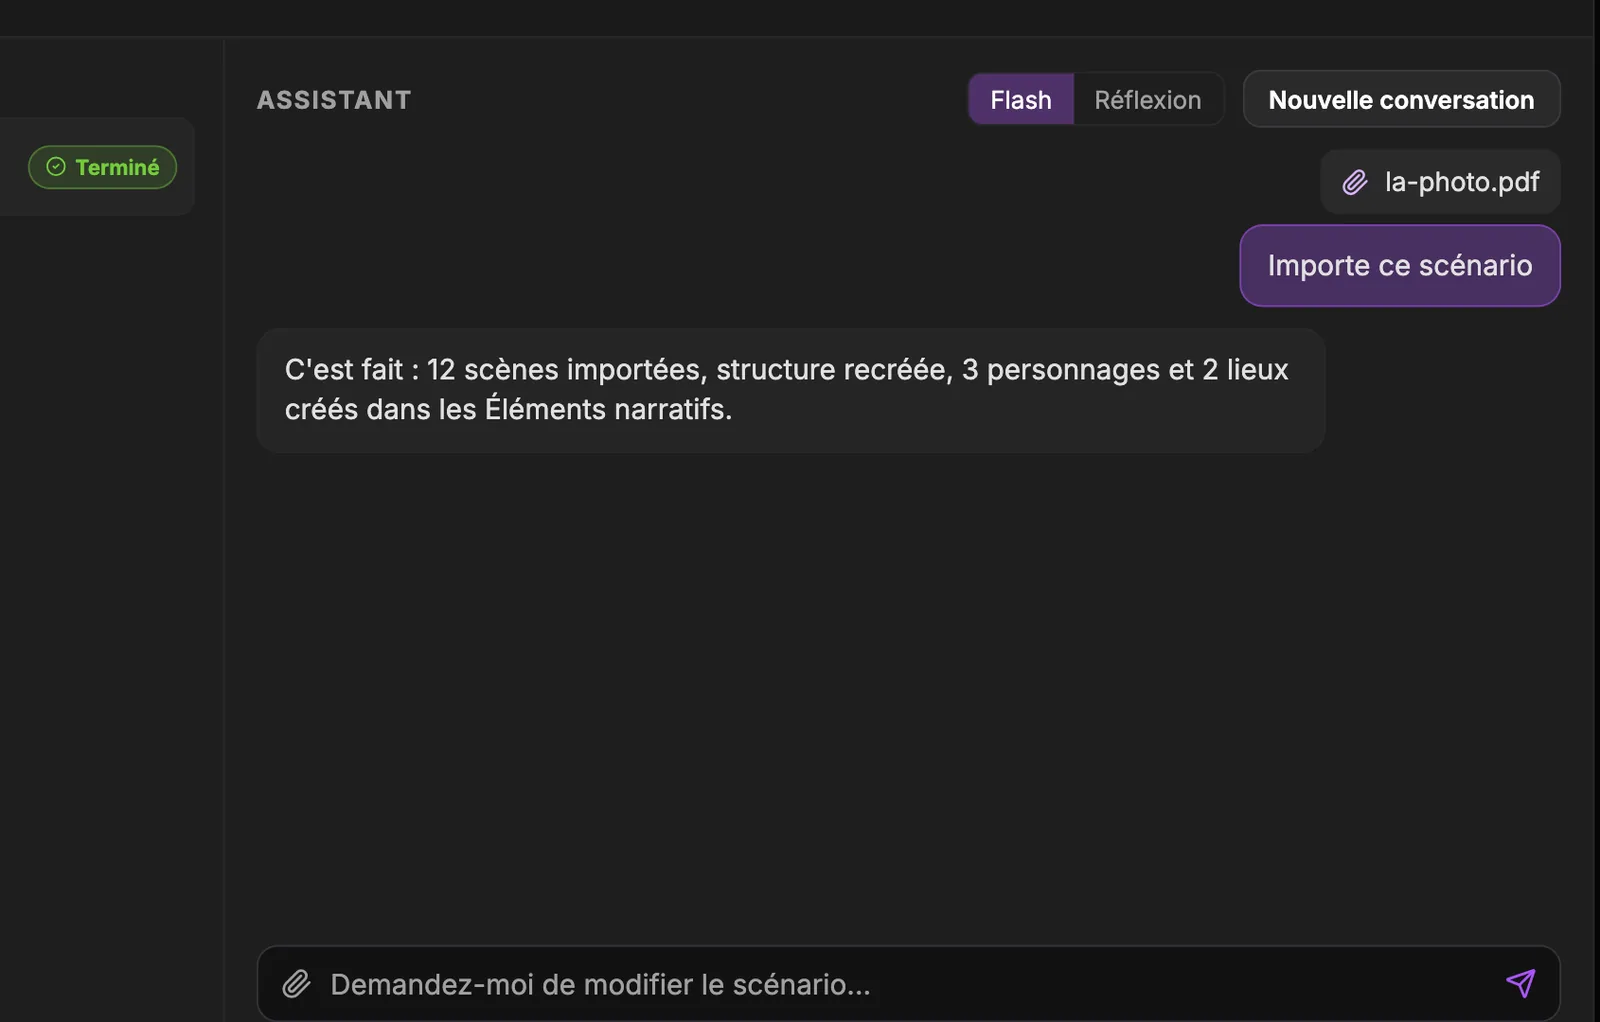The image size is (1600, 1022).
Task: Click the ASSISTANT panel heading
Action: pos(334,100)
